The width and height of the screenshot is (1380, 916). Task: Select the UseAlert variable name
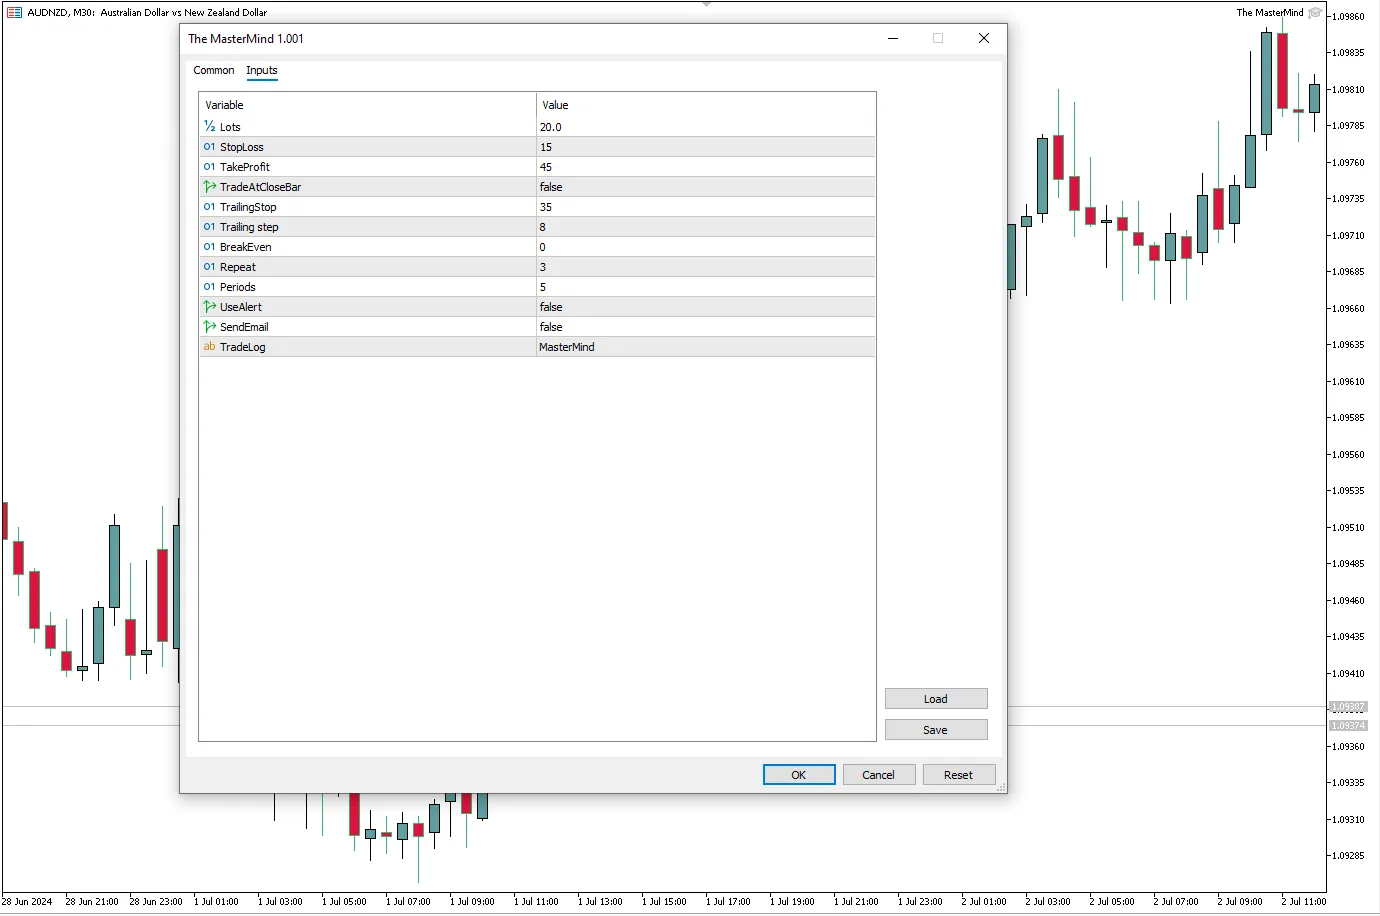click(x=241, y=307)
